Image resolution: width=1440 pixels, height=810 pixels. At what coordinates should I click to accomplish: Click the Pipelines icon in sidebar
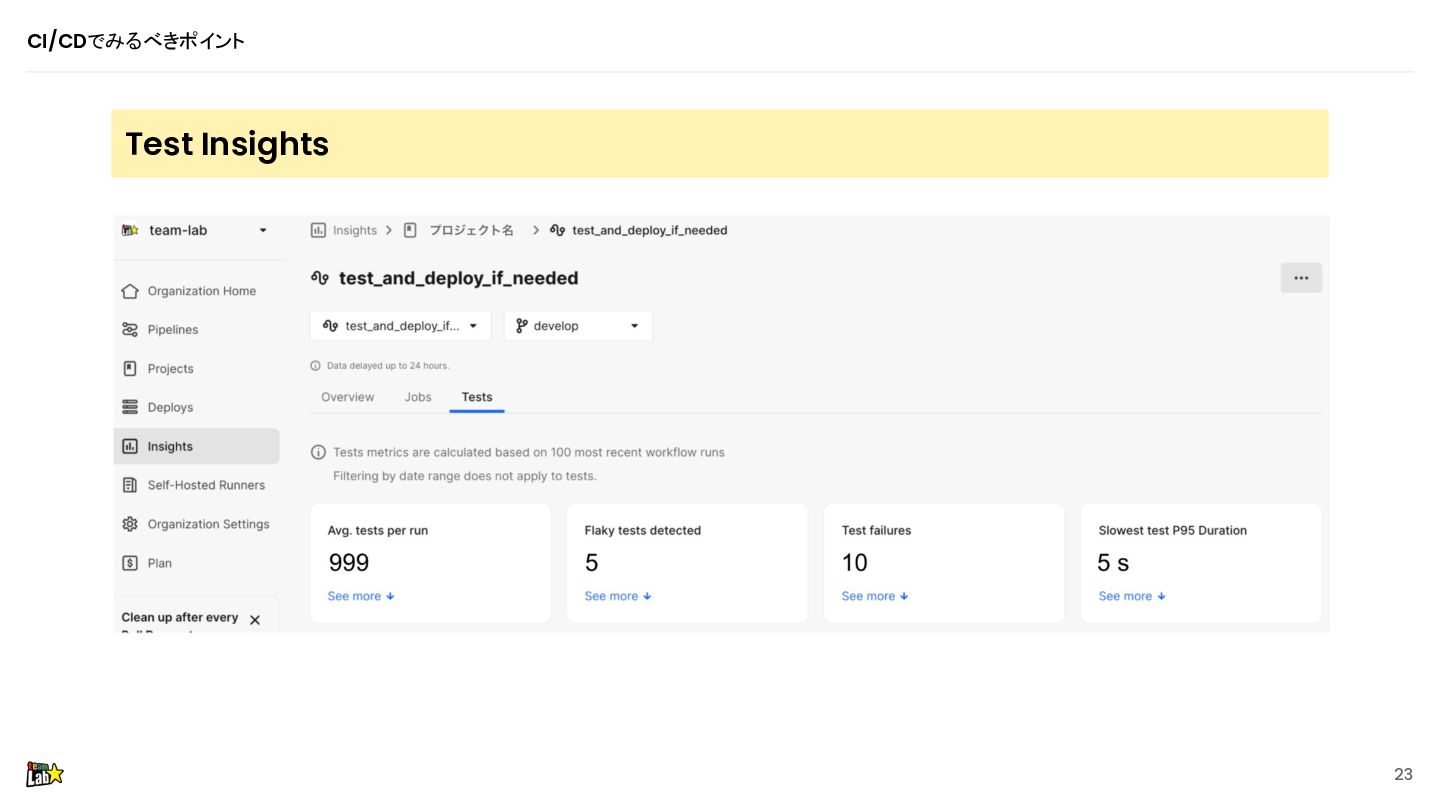(x=130, y=330)
